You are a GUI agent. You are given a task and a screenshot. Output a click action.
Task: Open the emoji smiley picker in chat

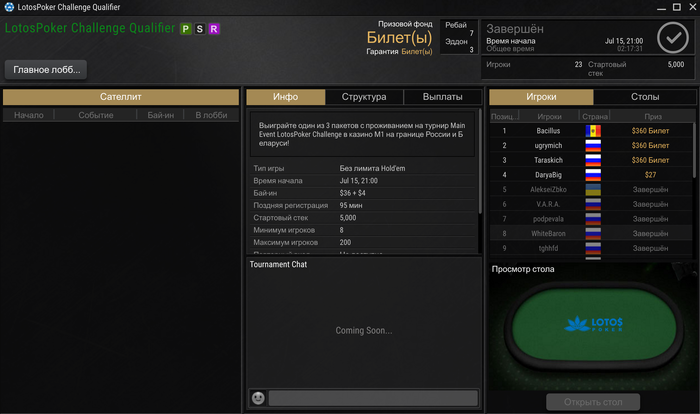[x=258, y=398]
